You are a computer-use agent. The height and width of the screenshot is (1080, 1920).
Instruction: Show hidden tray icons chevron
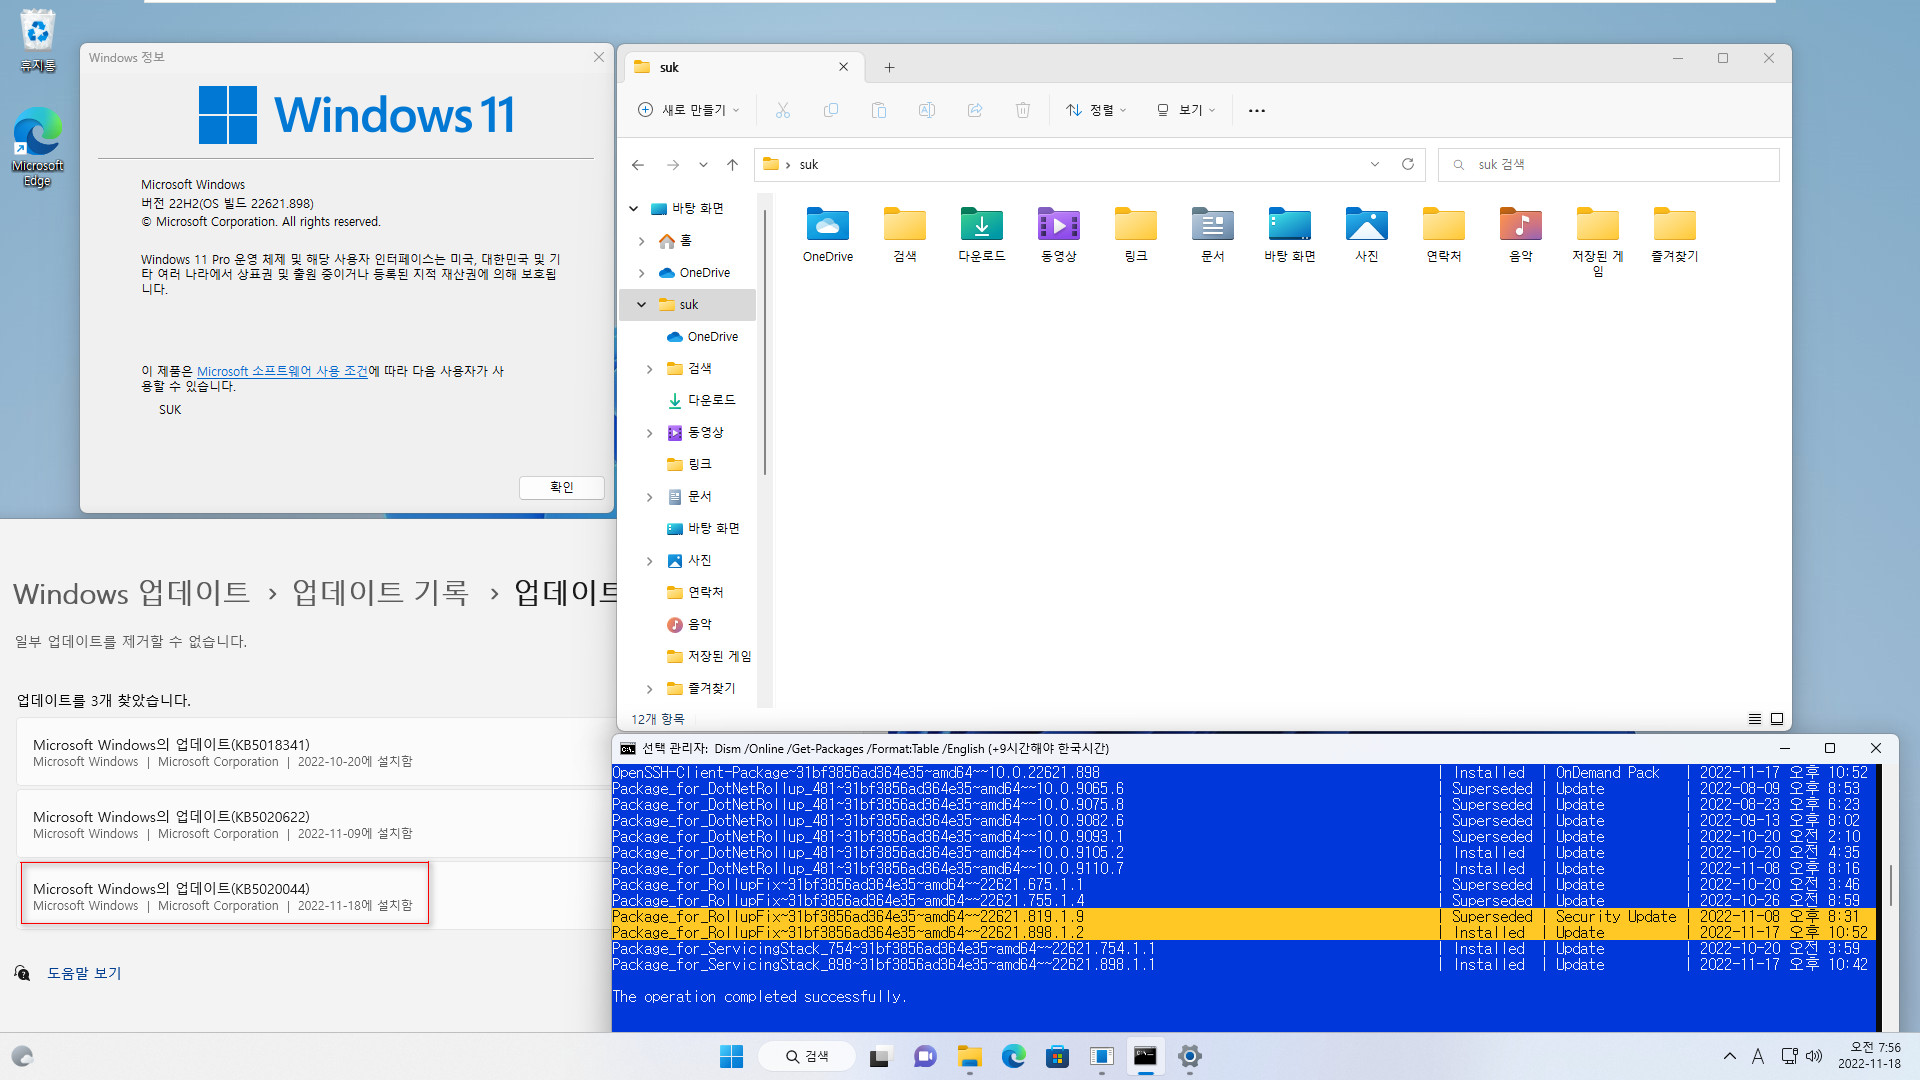pos(1729,1056)
